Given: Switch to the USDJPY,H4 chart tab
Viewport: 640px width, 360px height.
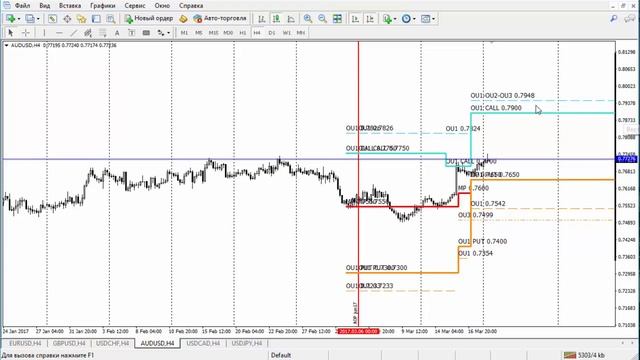Looking at the screenshot, I should point(247,343).
